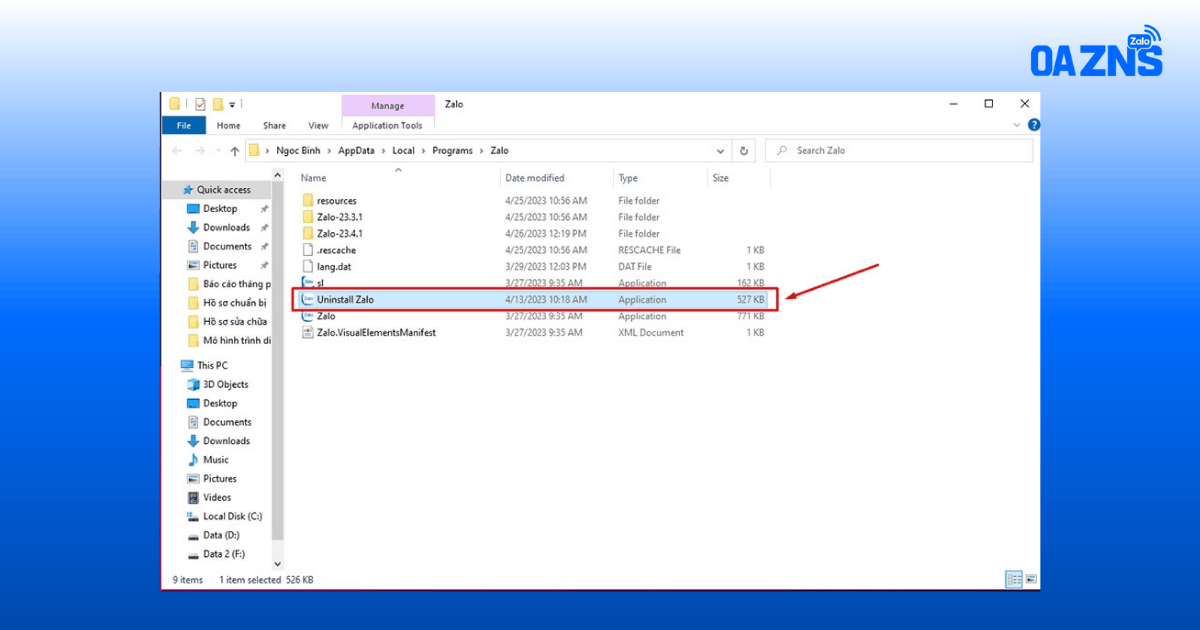Click the sl application file icon
The image size is (1200, 630).
coord(308,283)
